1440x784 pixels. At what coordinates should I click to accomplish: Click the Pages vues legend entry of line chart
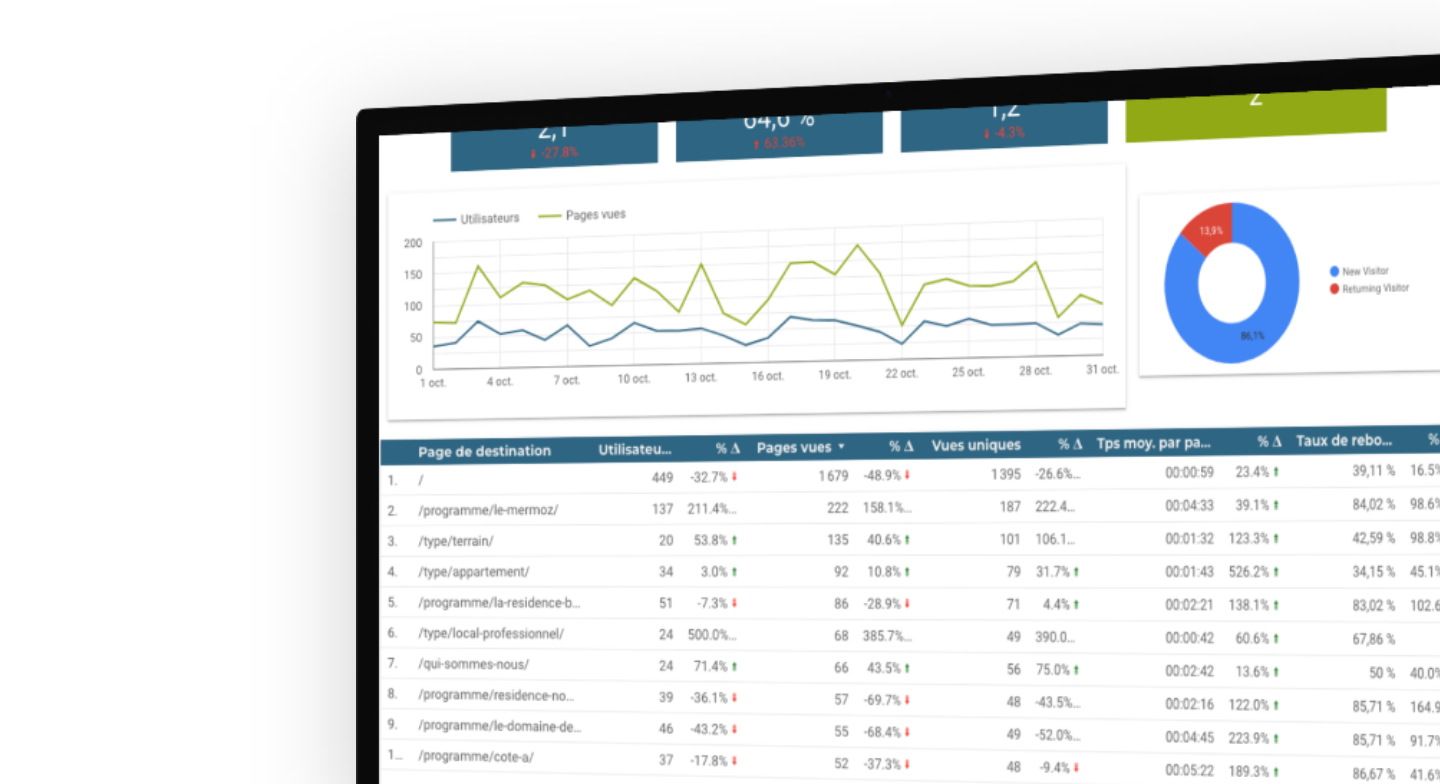pyautogui.click(x=582, y=215)
